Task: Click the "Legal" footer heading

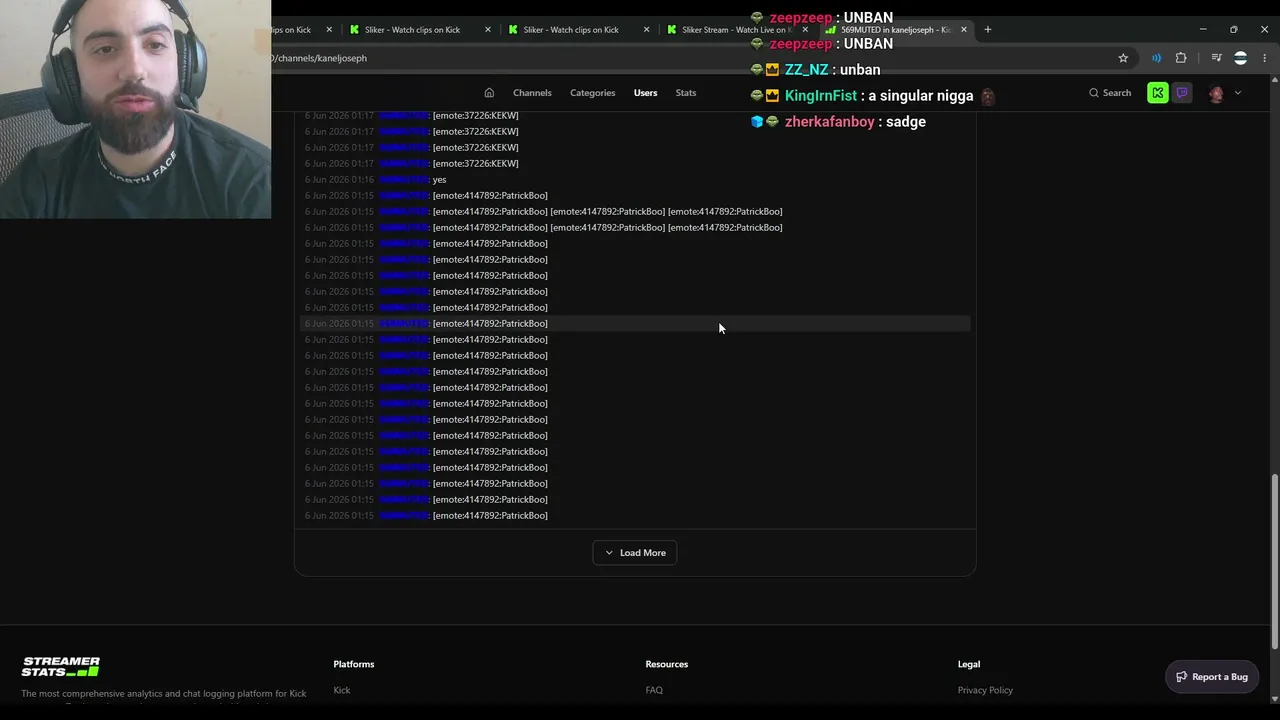Action: tap(969, 664)
